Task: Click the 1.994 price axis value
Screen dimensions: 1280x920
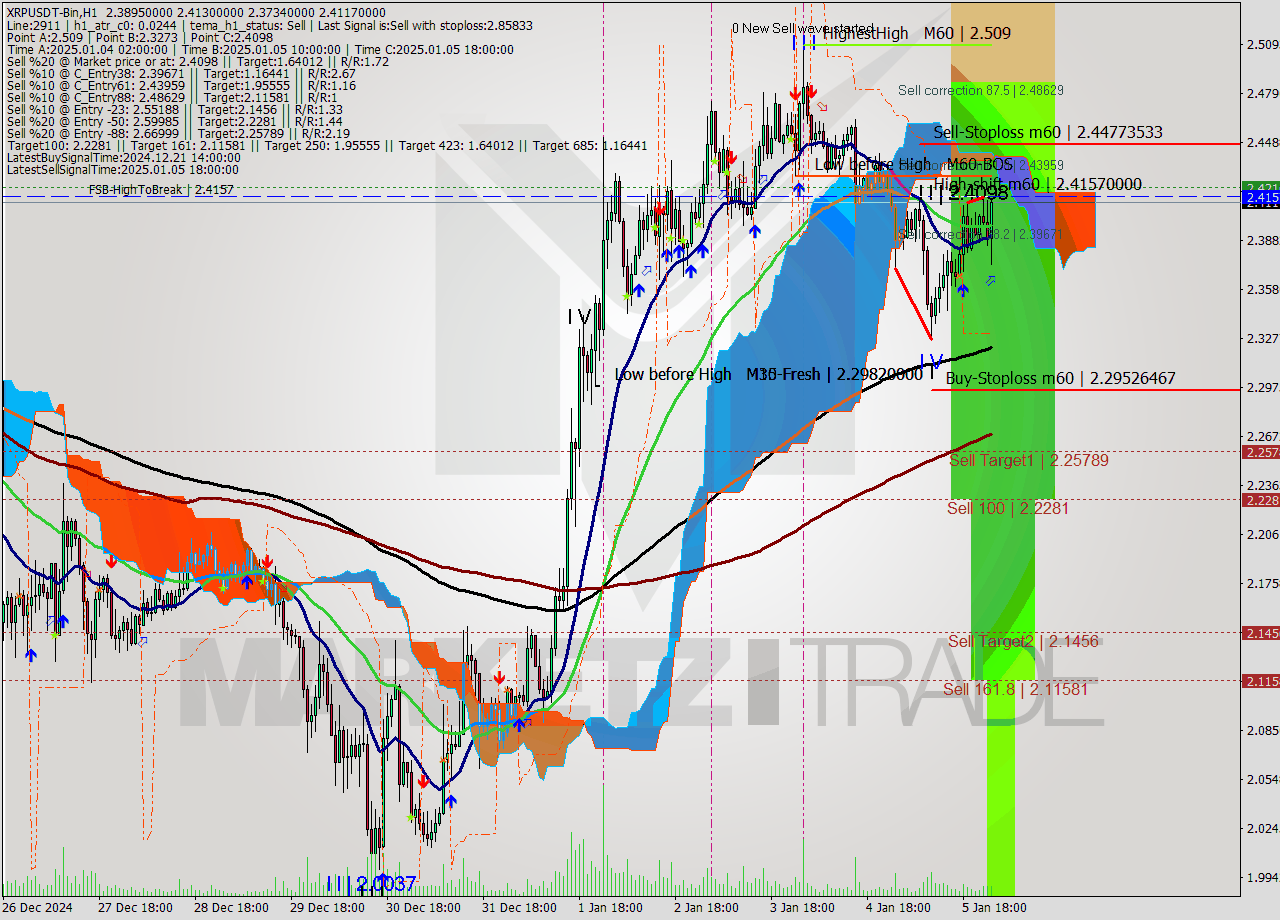Action: click(x=1262, y=877)
